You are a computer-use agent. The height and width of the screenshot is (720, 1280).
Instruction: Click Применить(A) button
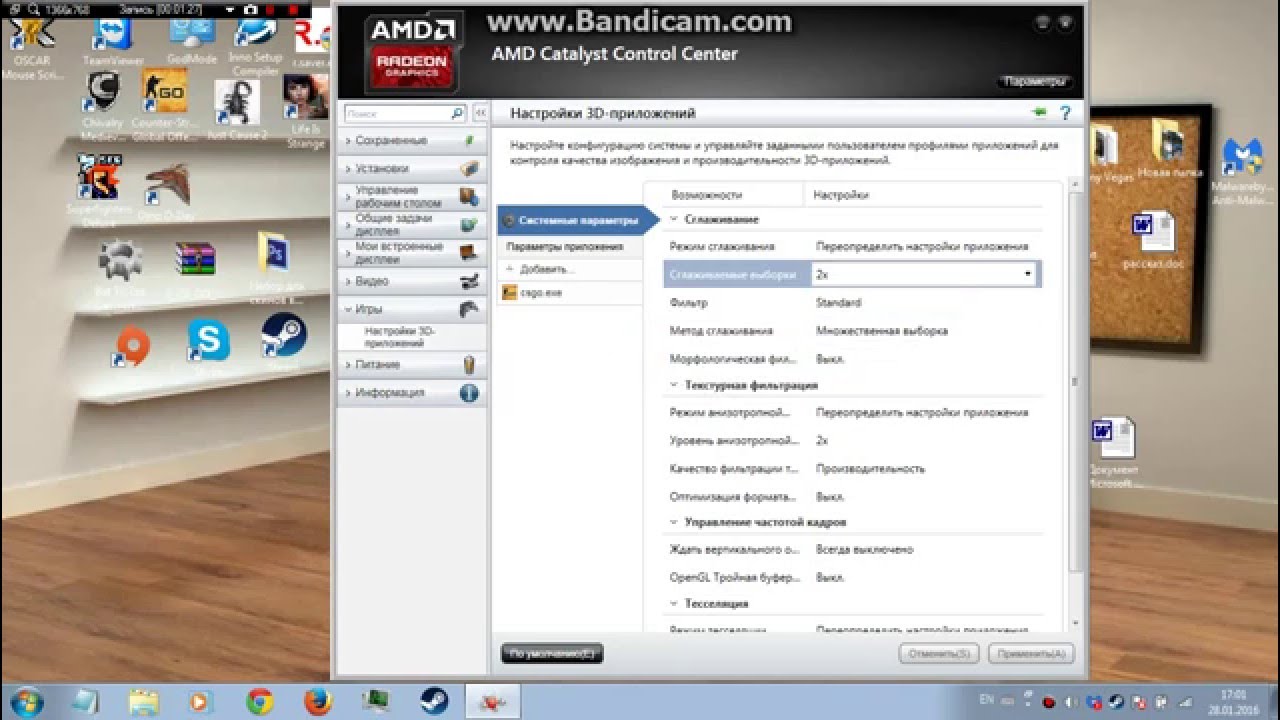click(1031, 654)
